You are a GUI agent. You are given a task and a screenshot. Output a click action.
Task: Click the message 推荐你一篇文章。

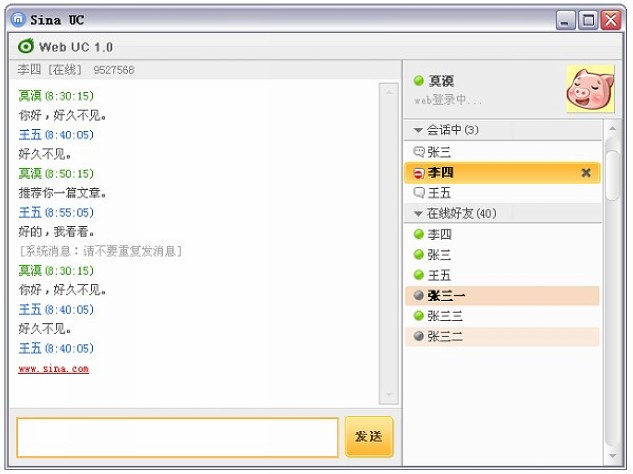click(63, 193)
